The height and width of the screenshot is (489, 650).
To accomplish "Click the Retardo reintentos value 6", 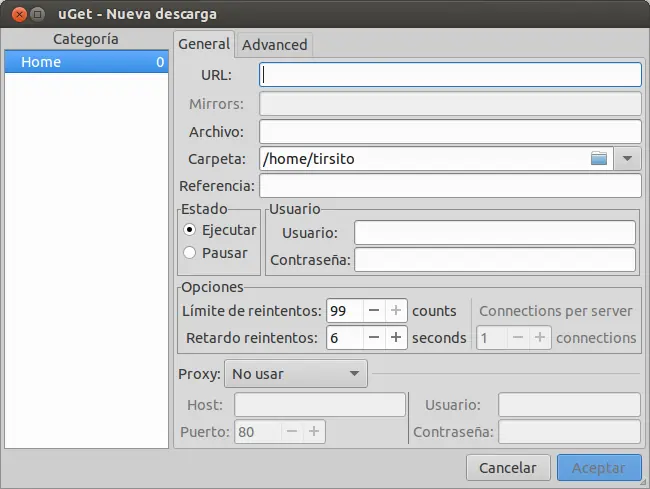I will click(345, 338).
